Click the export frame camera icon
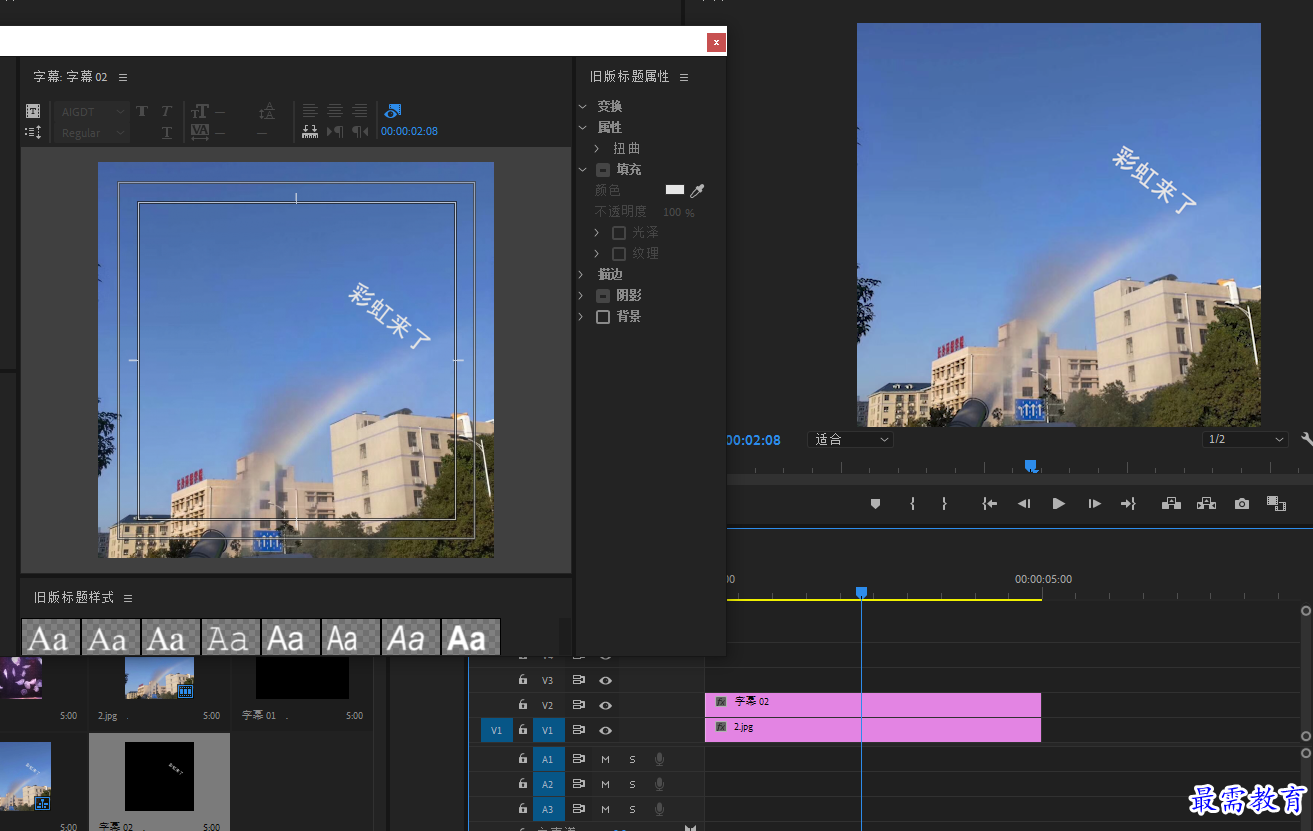 tap(1242, 504)
